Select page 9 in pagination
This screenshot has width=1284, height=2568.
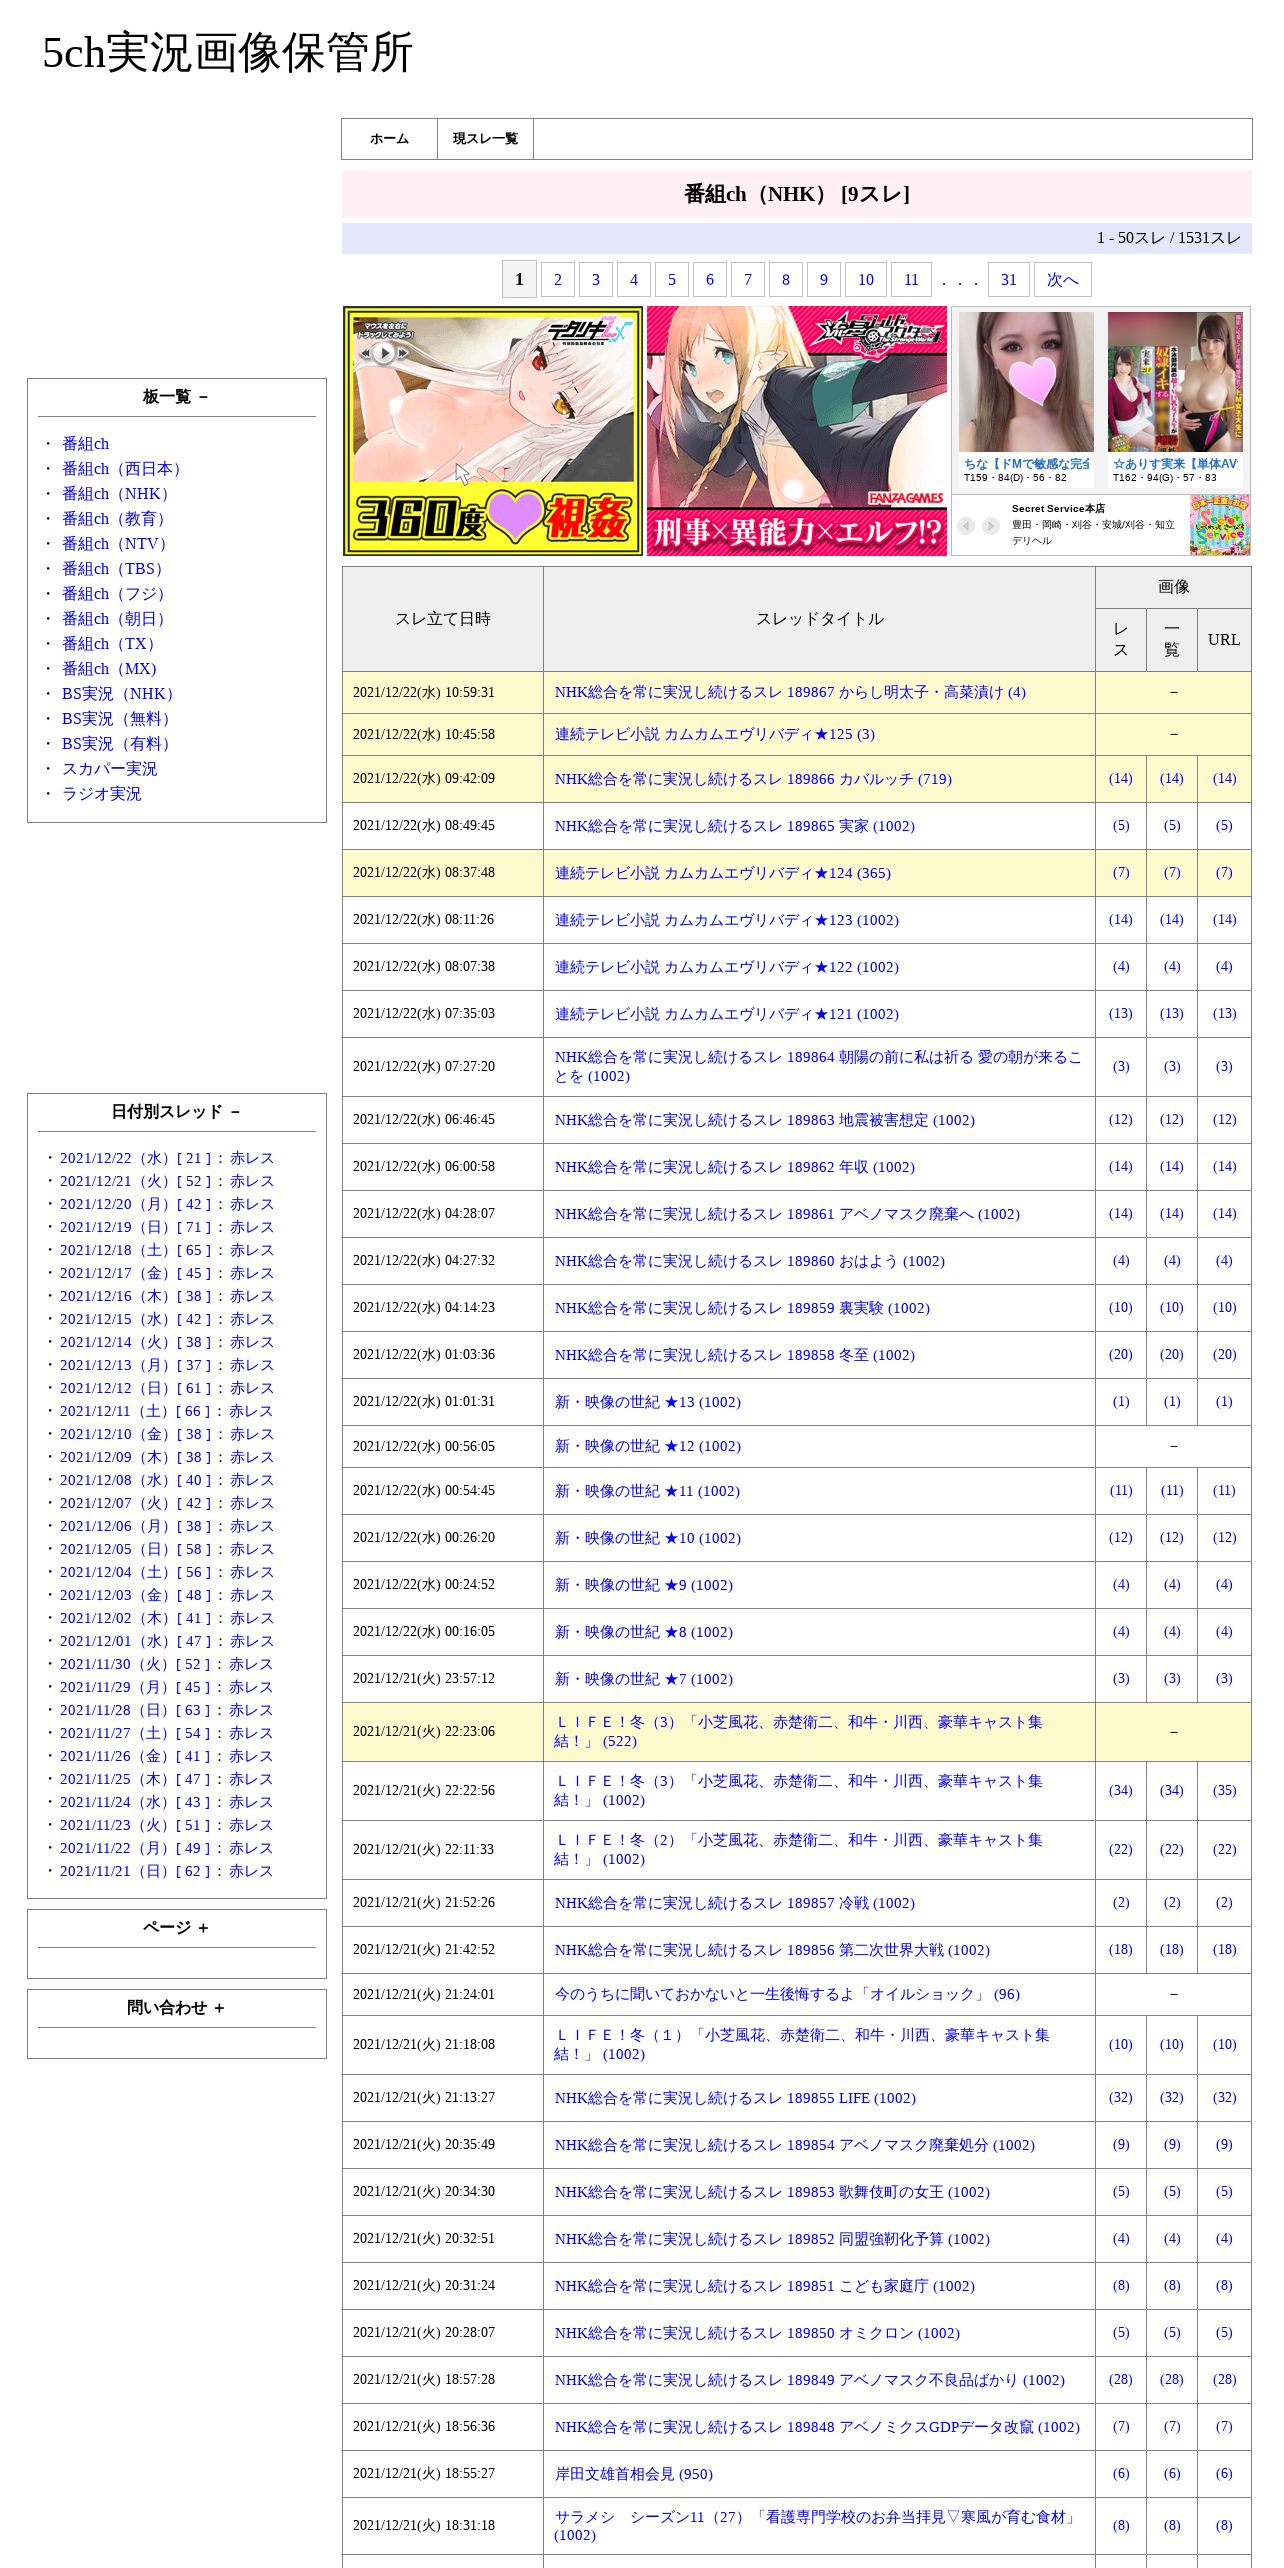click(x=824, y=280)
